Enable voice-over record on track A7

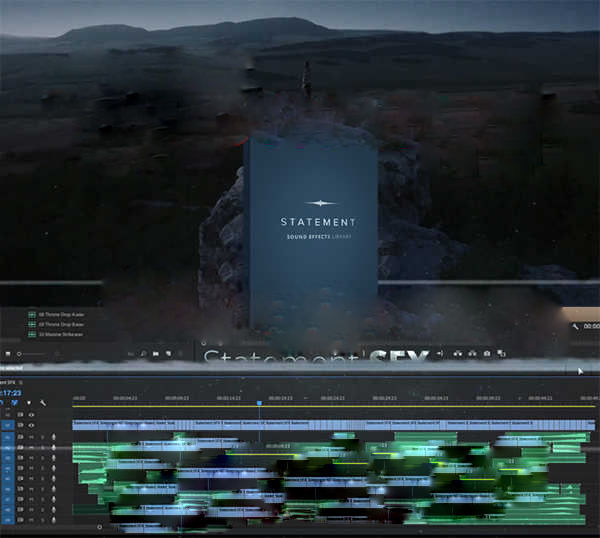(x=54, y=499)
